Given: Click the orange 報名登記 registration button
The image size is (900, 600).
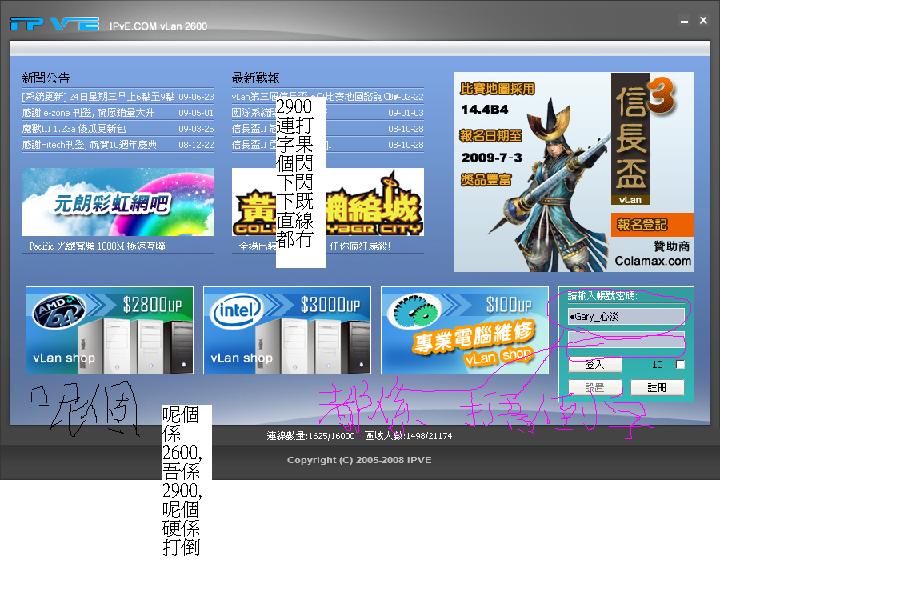Looking at the screenshot, I should pyautogui.click(x=652, y=224).
